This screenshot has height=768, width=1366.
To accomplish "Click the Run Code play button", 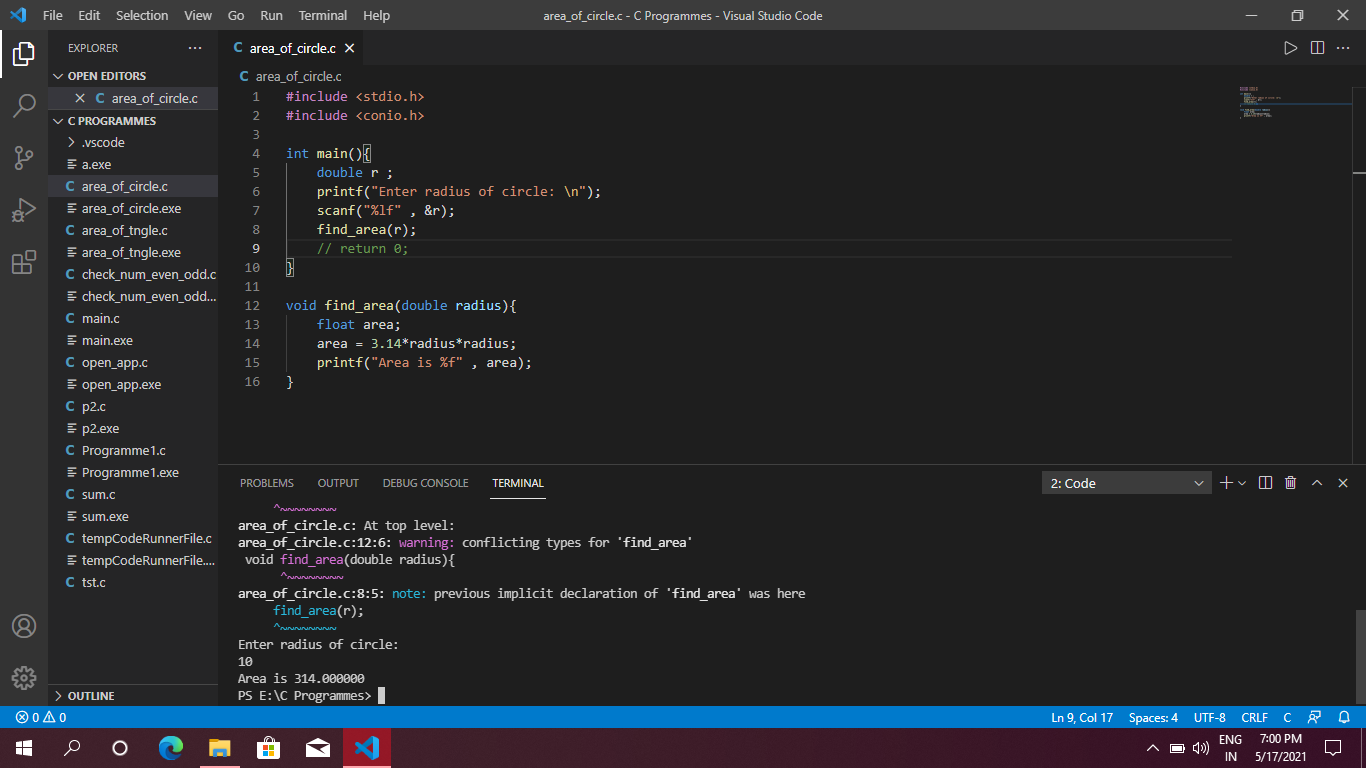I will point(1290,48).
